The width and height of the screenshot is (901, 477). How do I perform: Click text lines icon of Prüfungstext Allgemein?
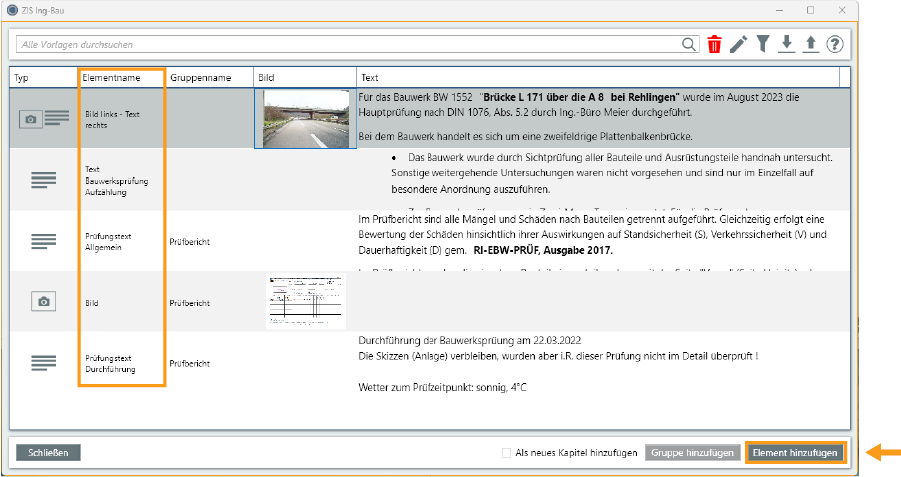[44, 241]
